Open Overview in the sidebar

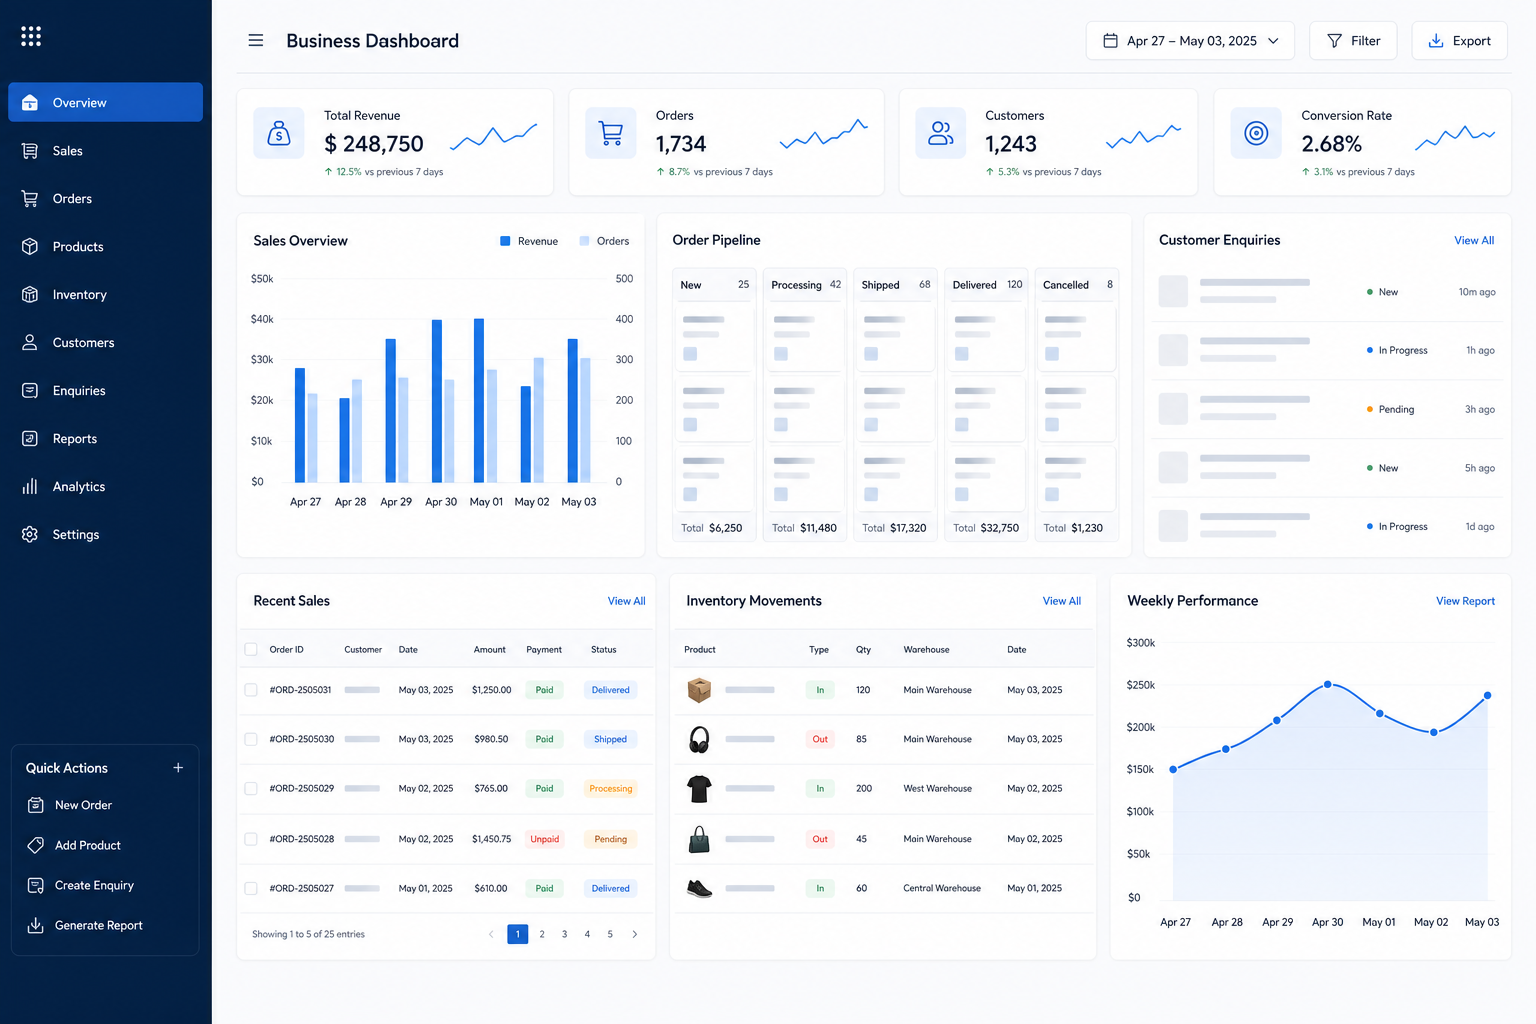(105, 102)
